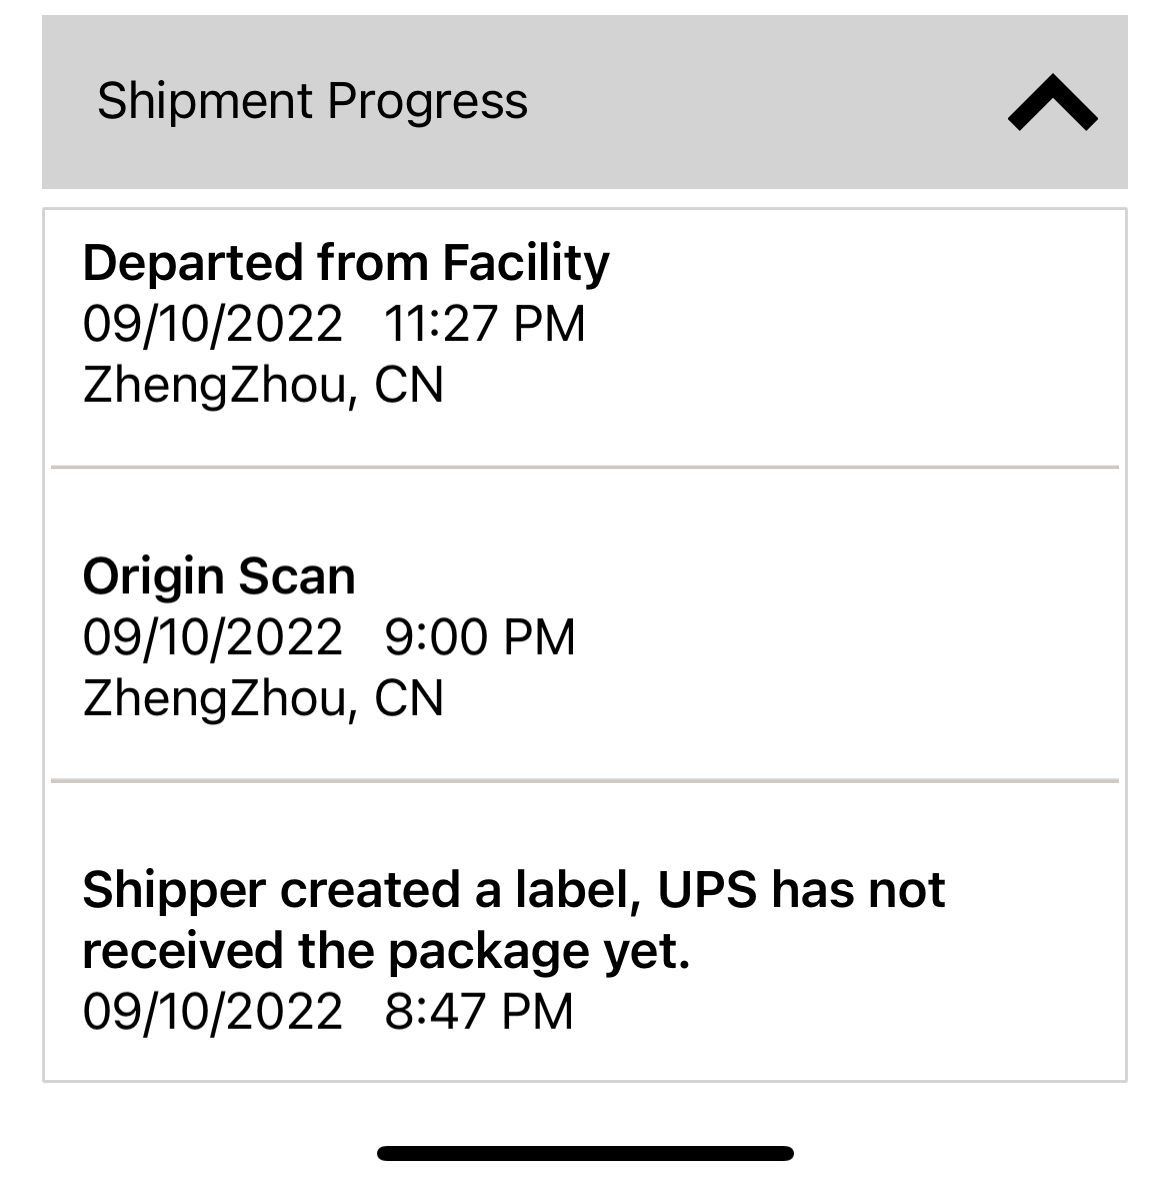Select the Departed from Facility entry

tap(345, 263)
